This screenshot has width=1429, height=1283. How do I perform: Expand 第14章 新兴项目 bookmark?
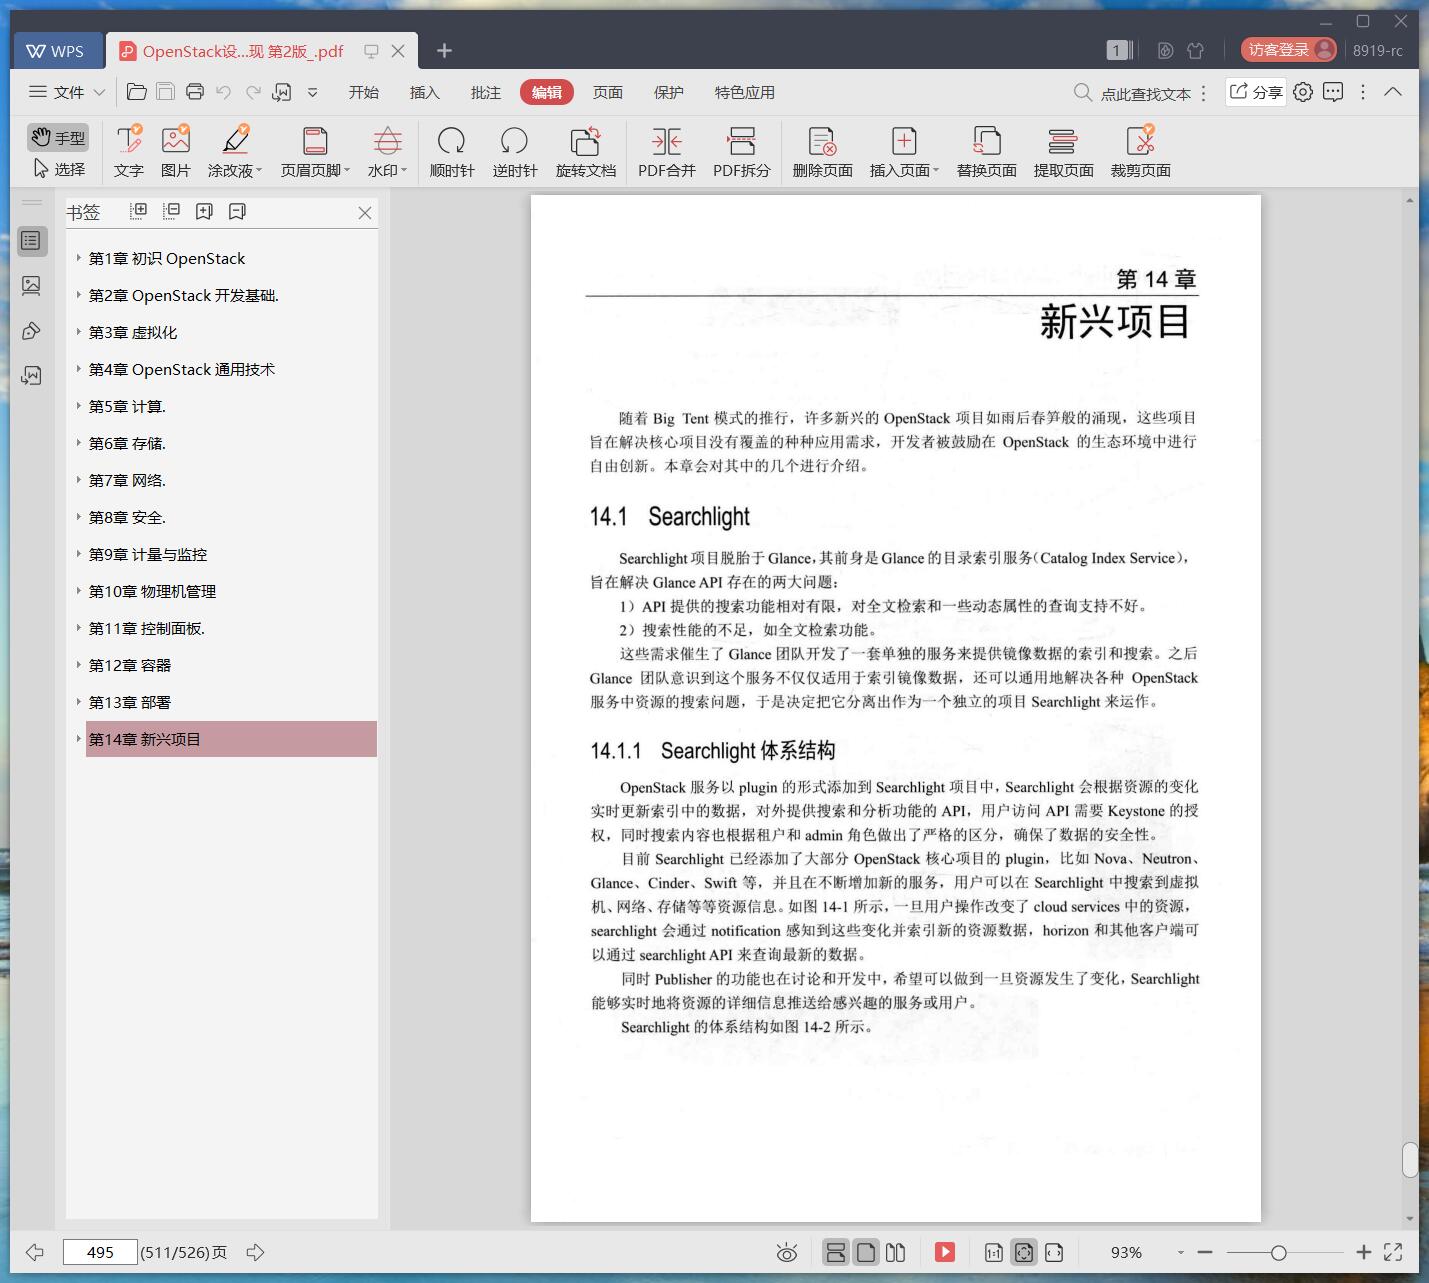[x=79, y=739]
